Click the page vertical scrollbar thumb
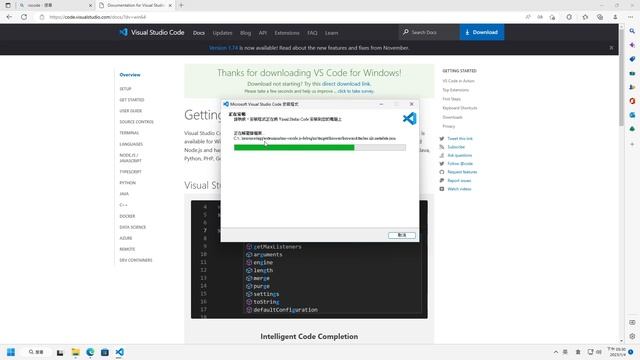 (x=621, y=78)
